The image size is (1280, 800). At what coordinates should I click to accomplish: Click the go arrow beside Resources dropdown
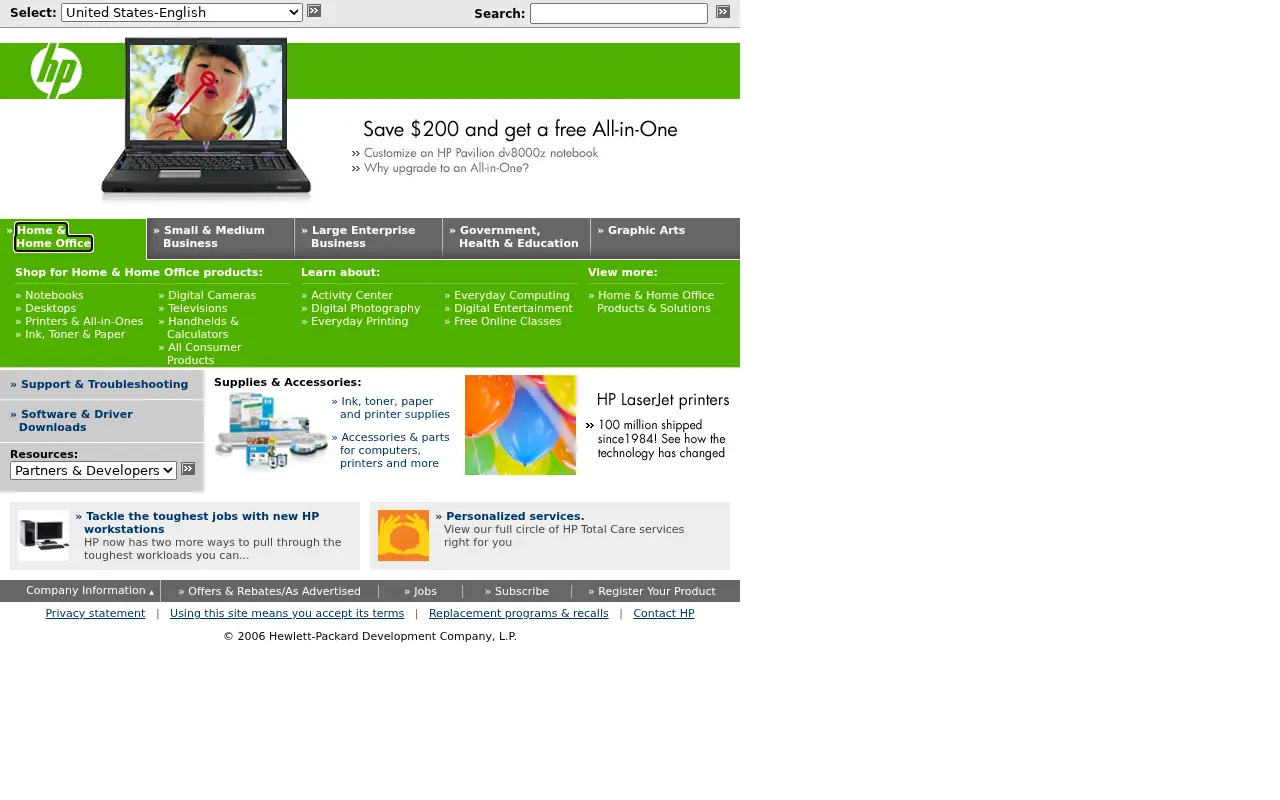[x=188, y=469]
